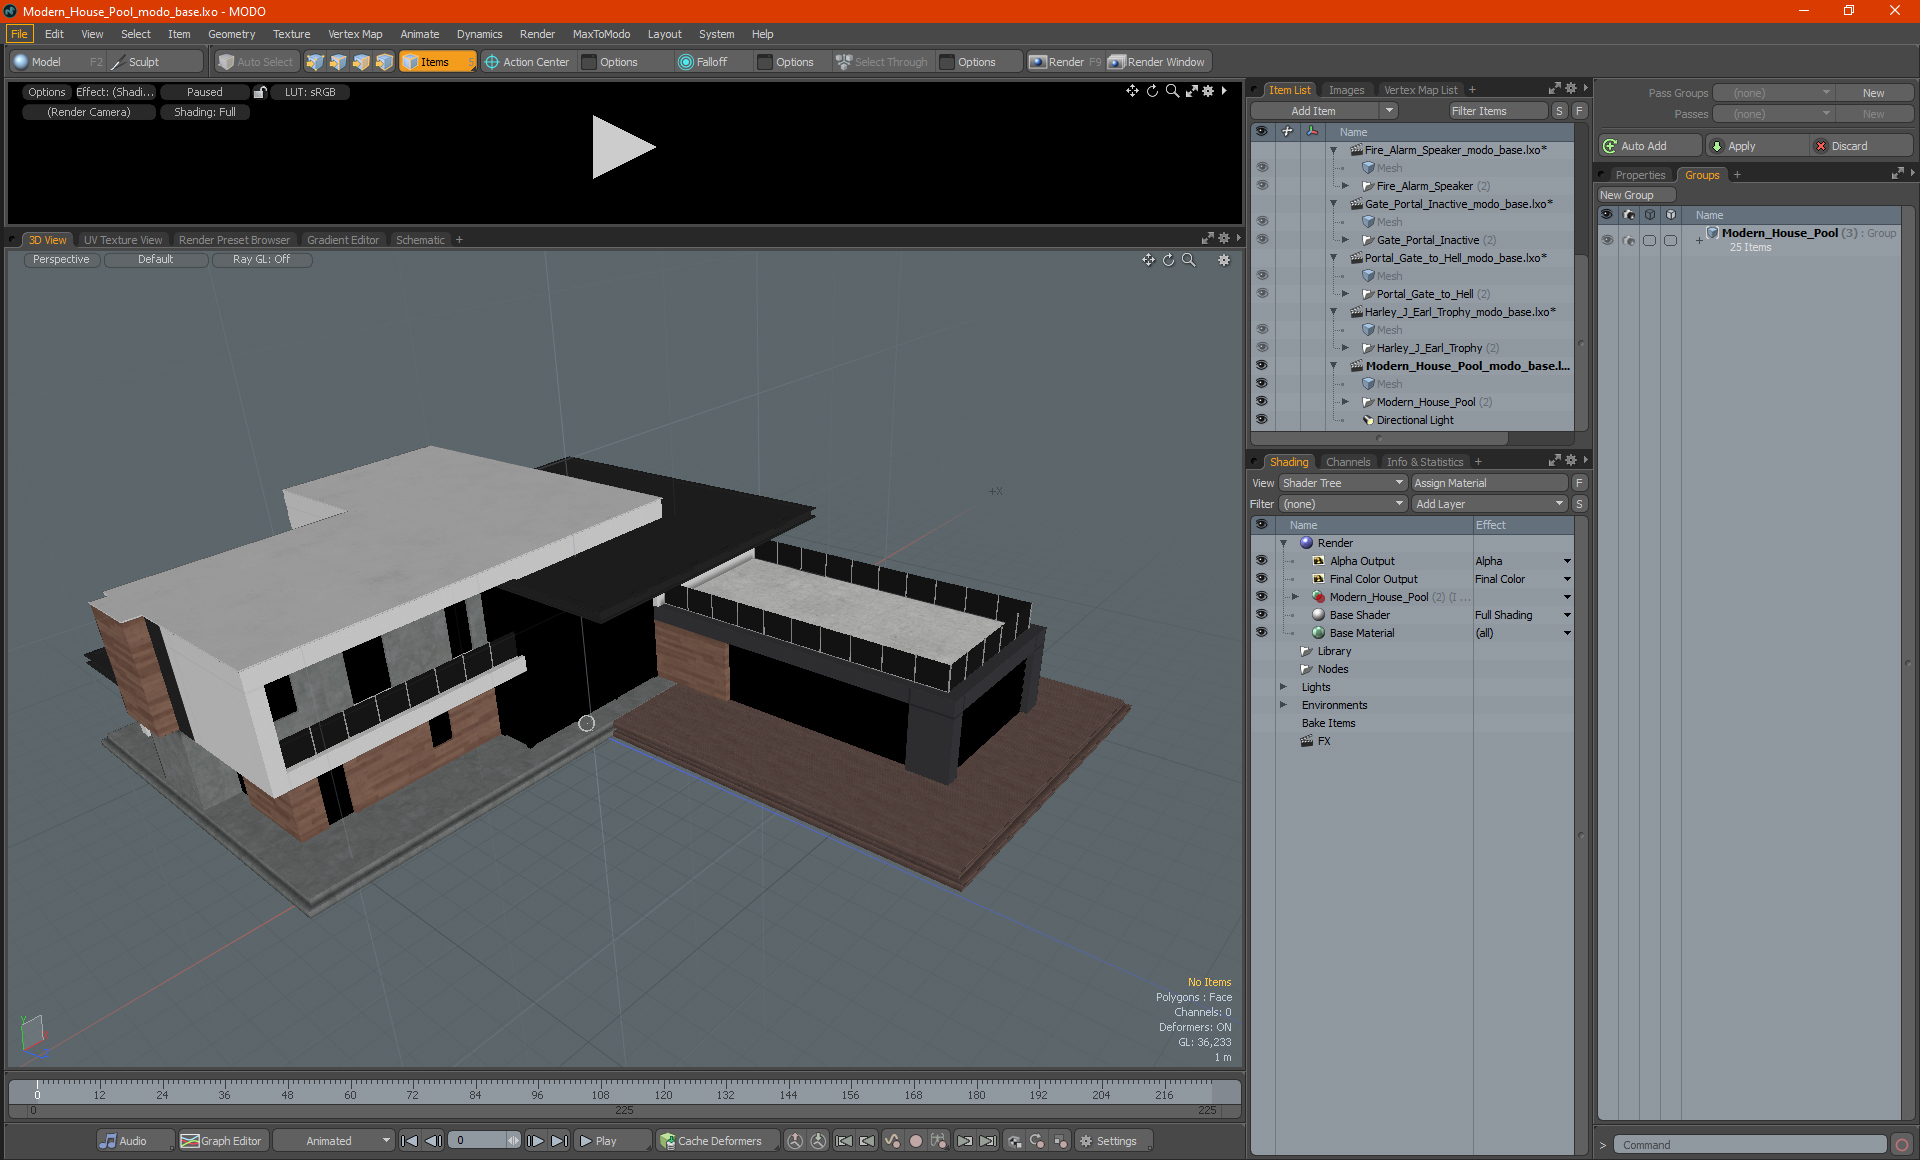Toggle the preview lock icon
Image resolution: width=1920 pixels, height=1160 pixels.
click(x=260, y=92)
